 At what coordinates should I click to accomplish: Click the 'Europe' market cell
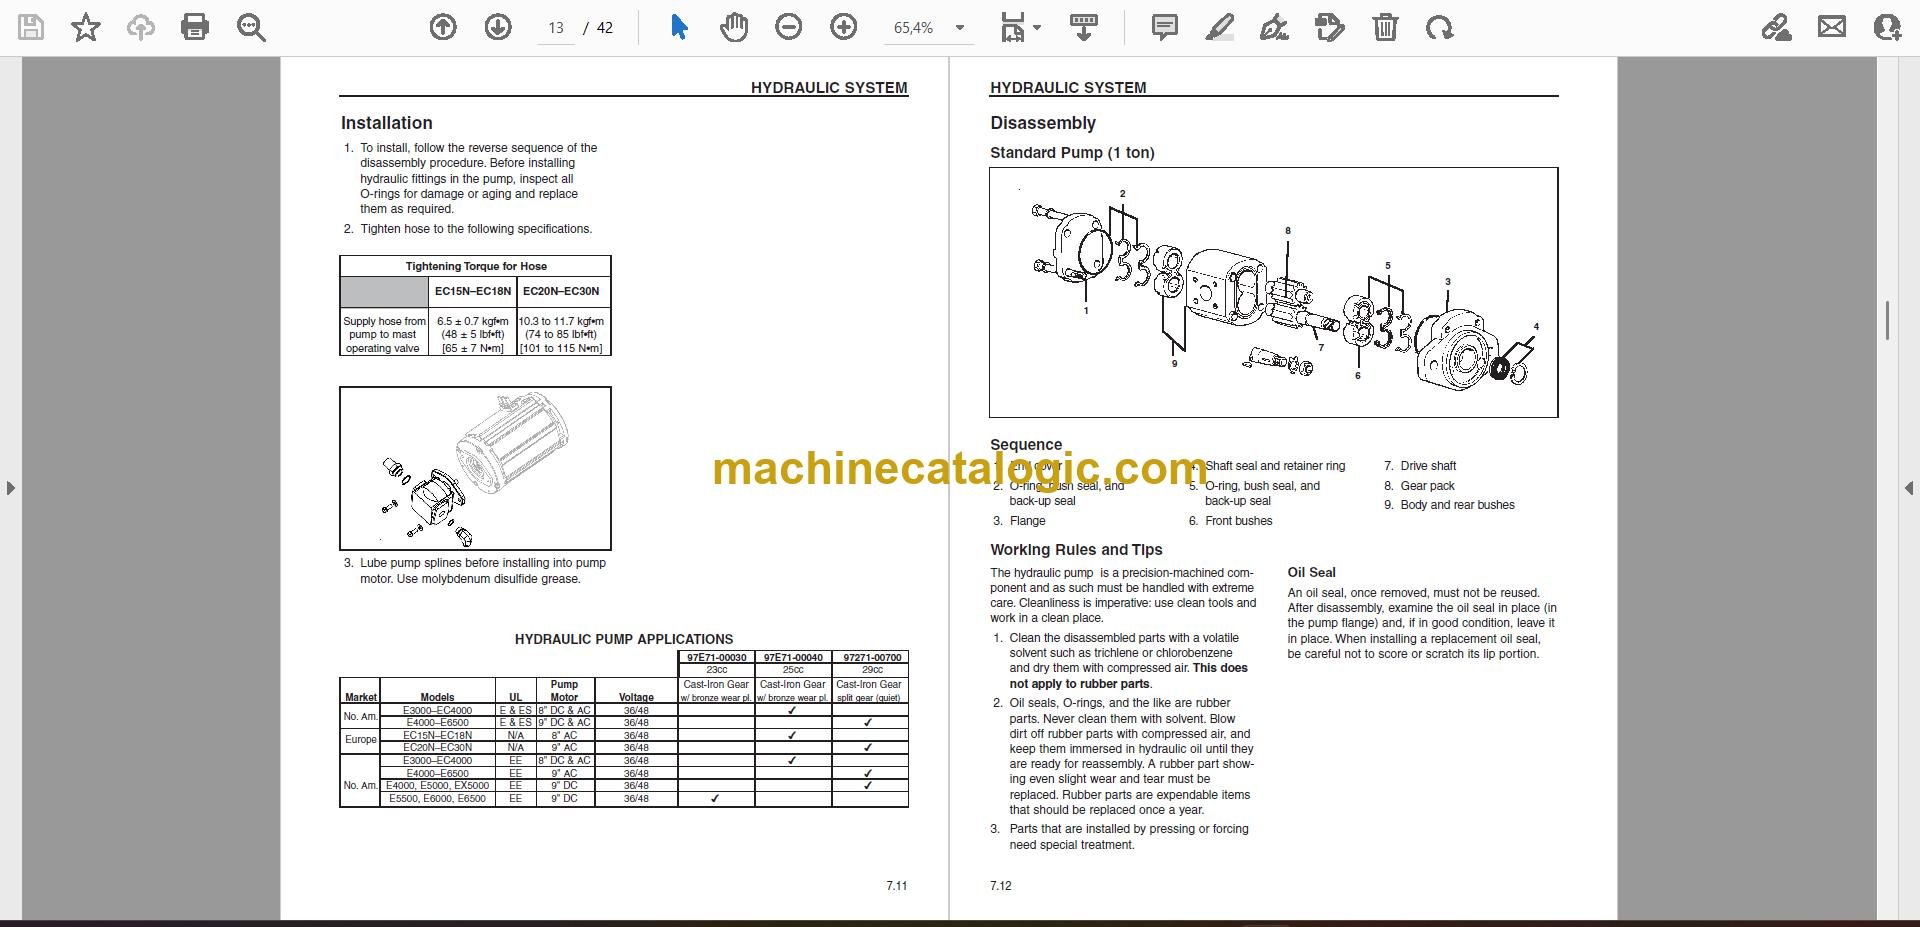pyautogui.click(x=361, y=741)
